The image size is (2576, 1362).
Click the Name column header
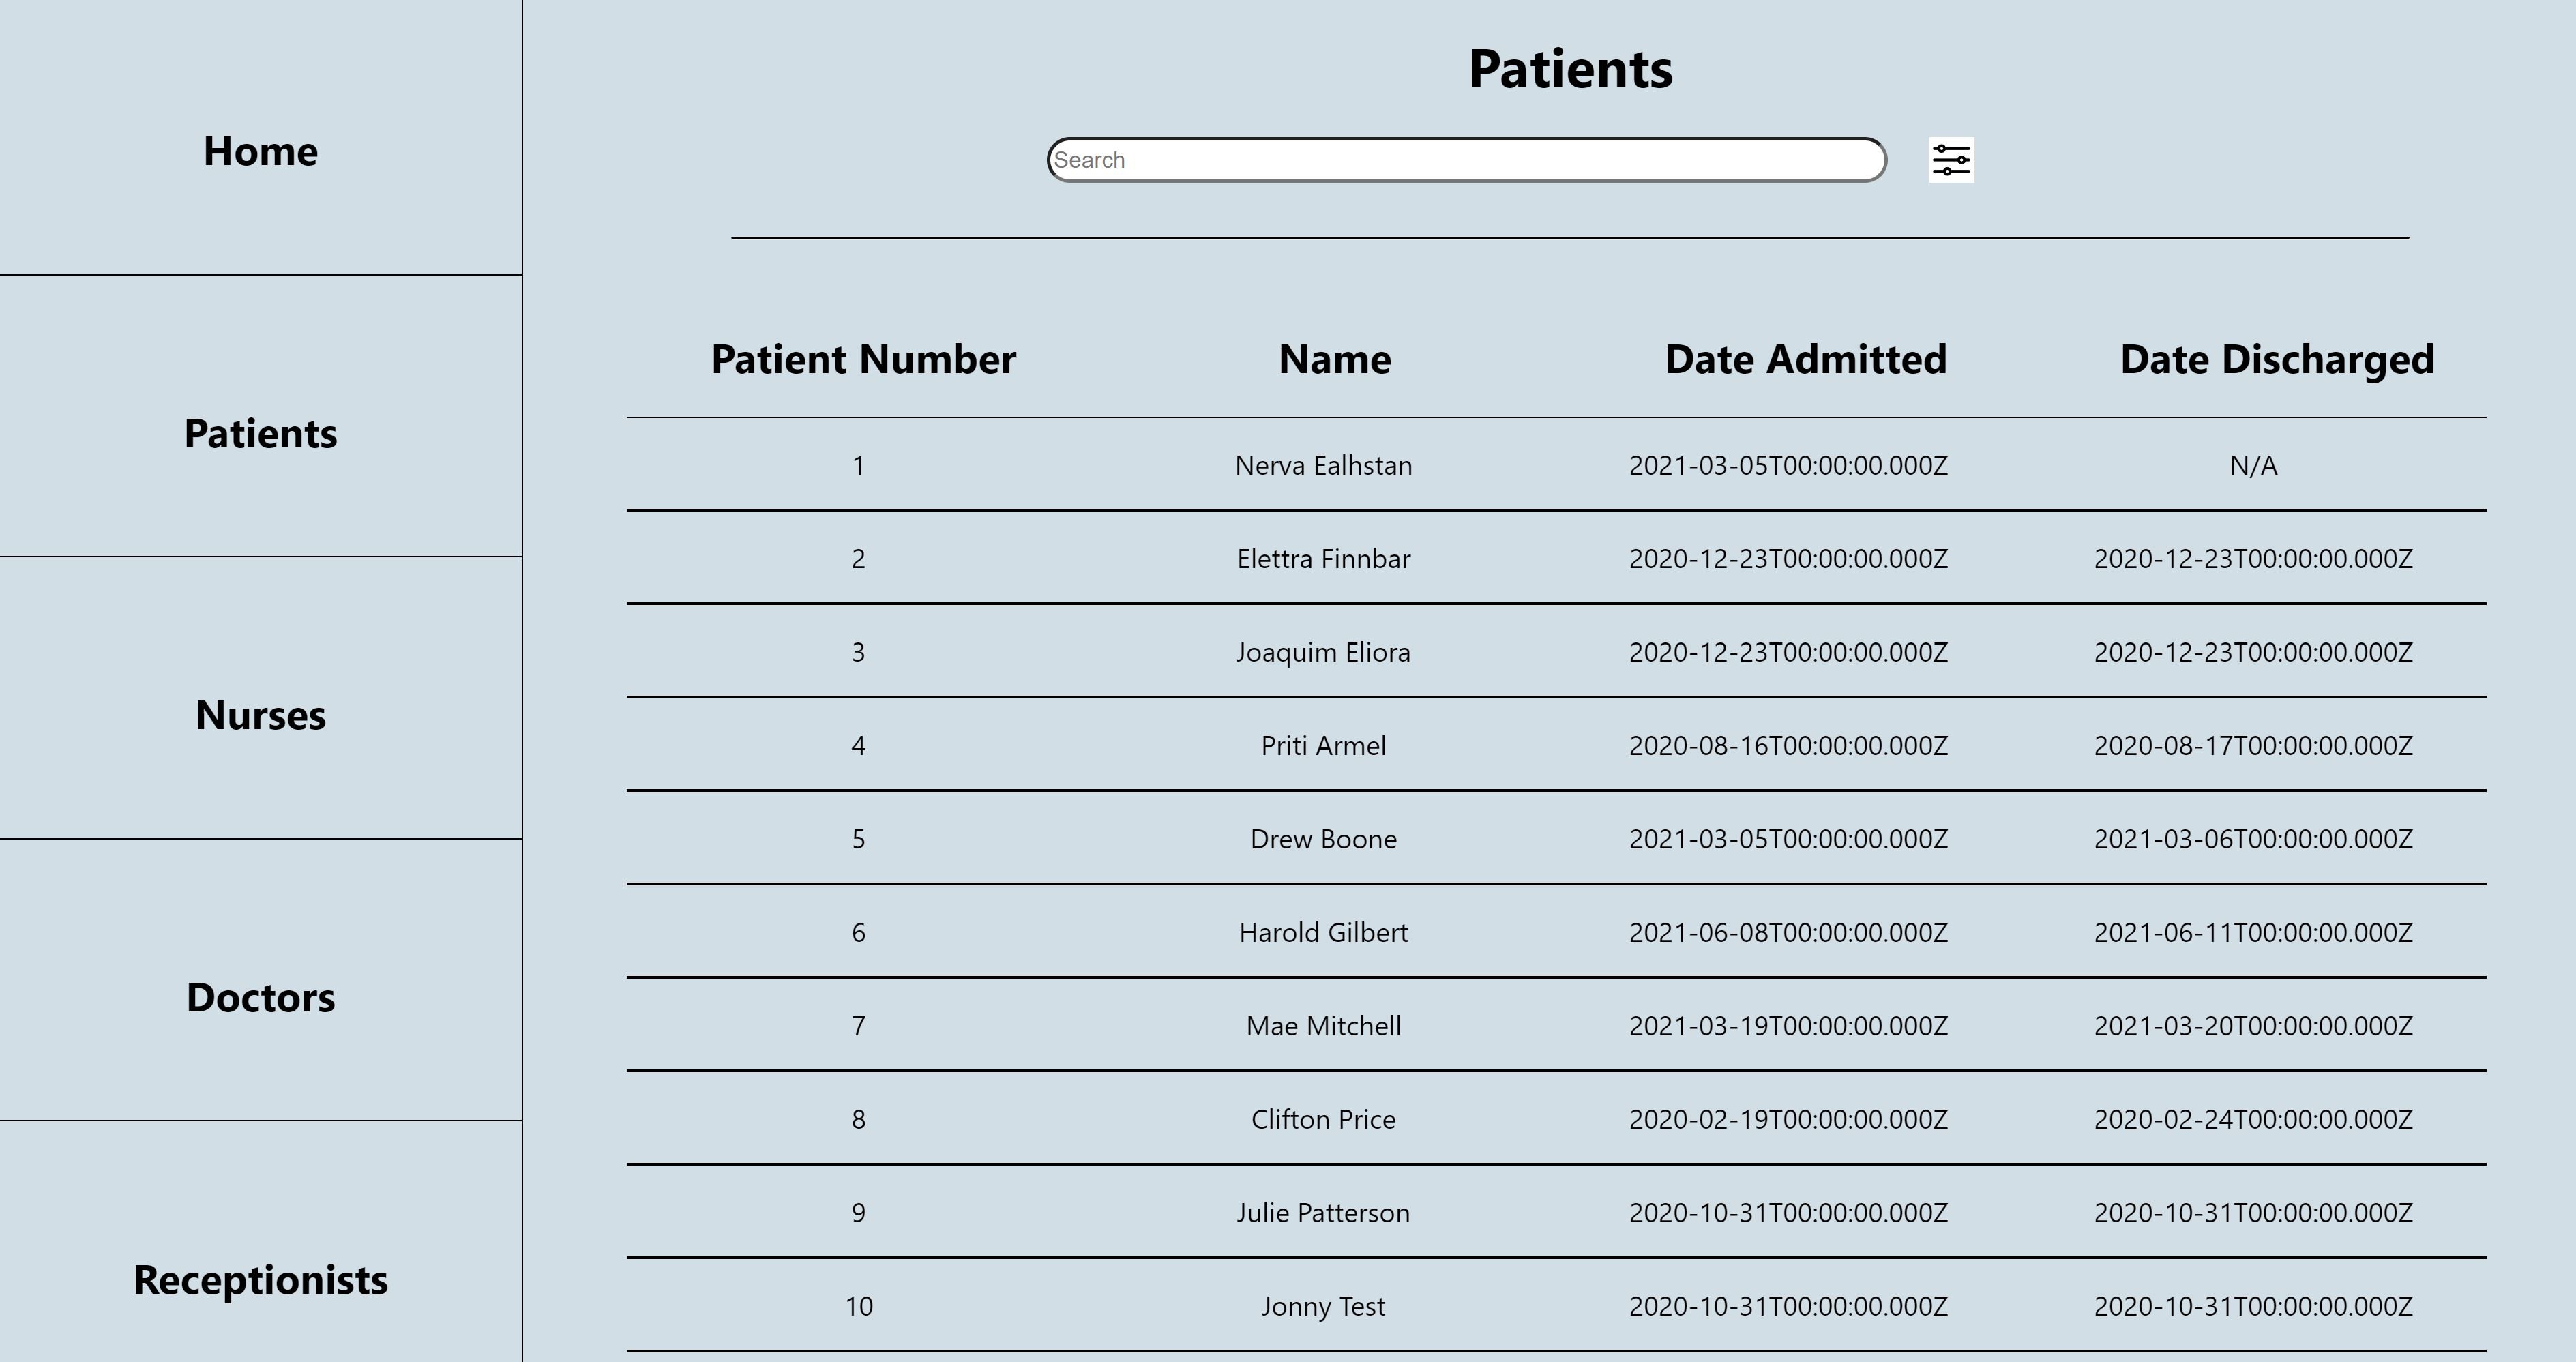(1334, 360)
